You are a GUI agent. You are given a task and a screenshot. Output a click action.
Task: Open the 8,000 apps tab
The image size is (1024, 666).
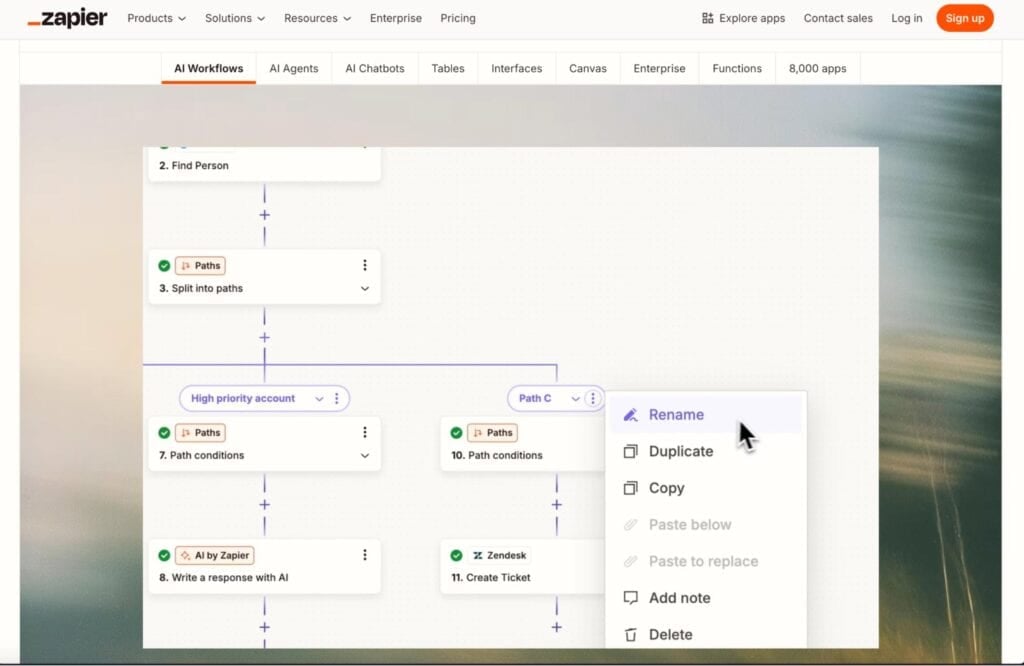coord(818,69)
